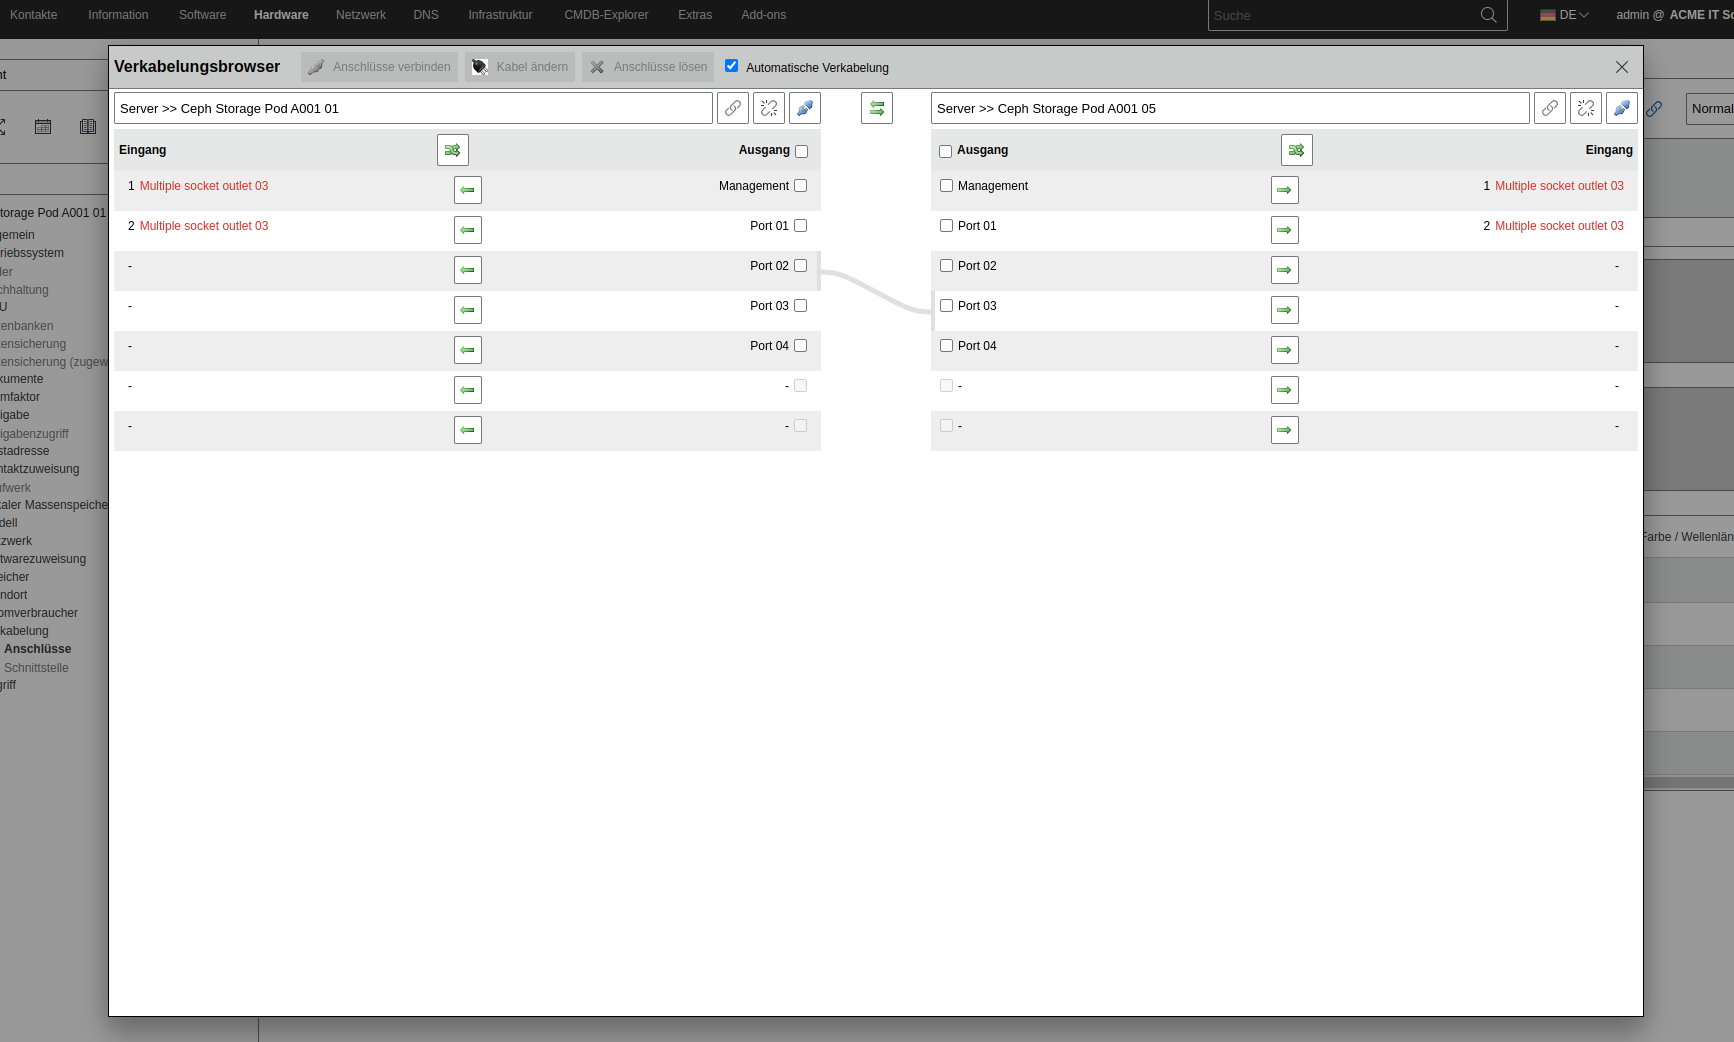Click the Server >> Ceph Storage Pod A001 05 field
Screen dimensions: 1734x1042
(1229, 108)
